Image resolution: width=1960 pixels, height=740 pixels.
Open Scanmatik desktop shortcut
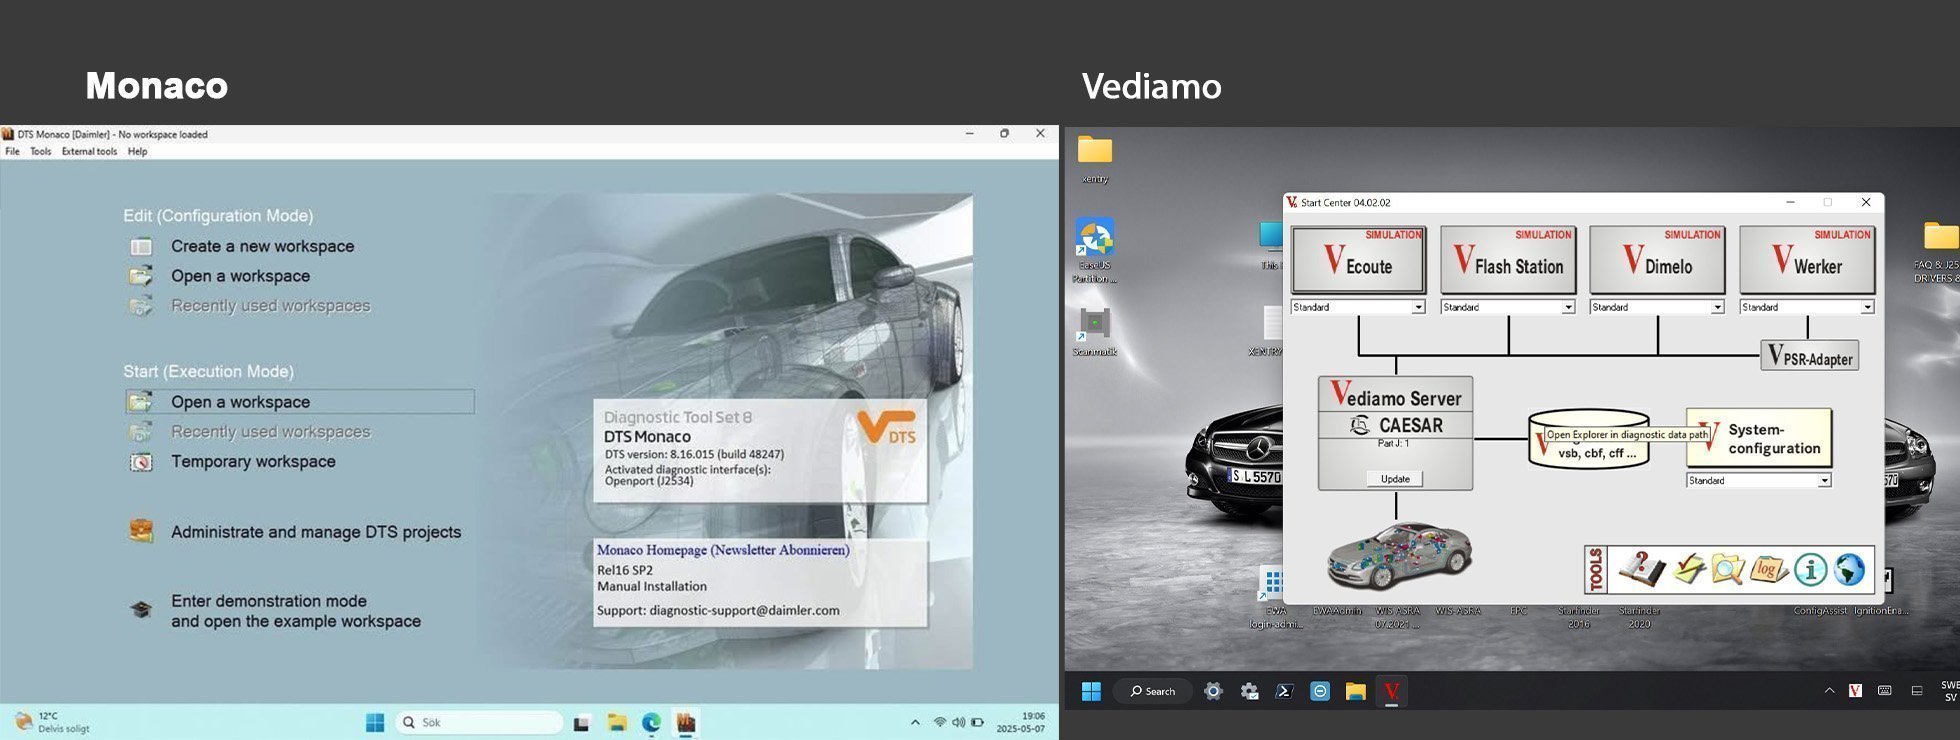[1095, 332]
